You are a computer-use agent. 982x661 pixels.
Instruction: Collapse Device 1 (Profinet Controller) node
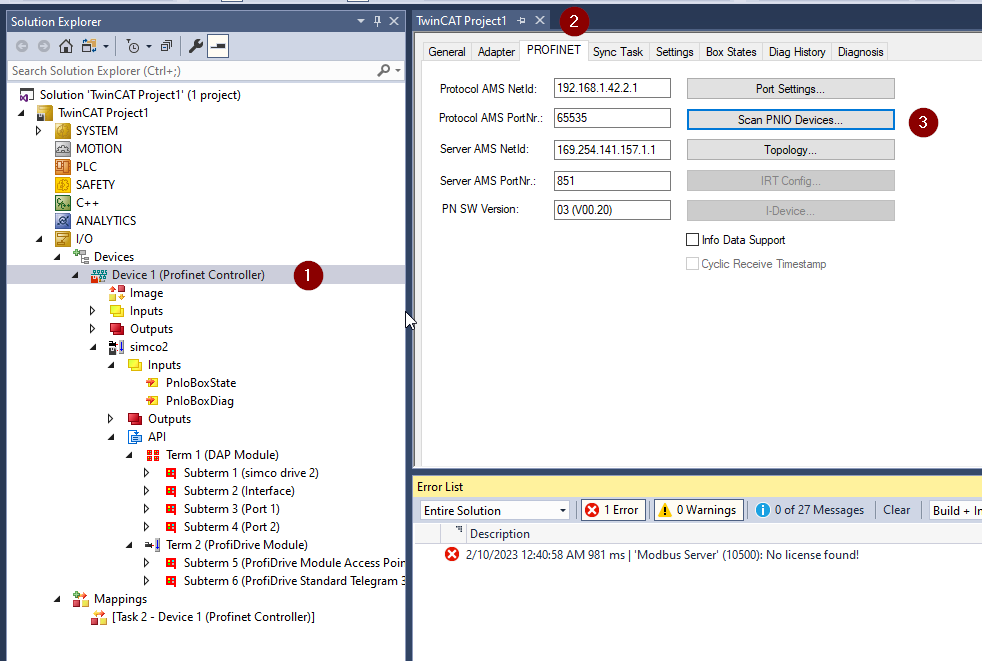pyautogui.click(x=75, y=275)
